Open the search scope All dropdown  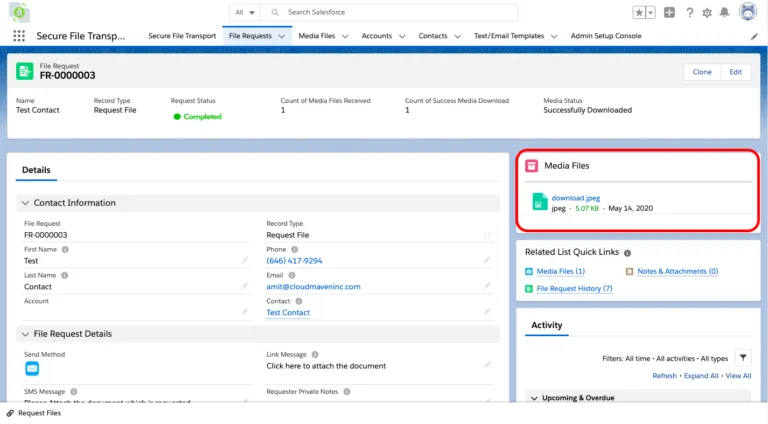pos(245,12)
